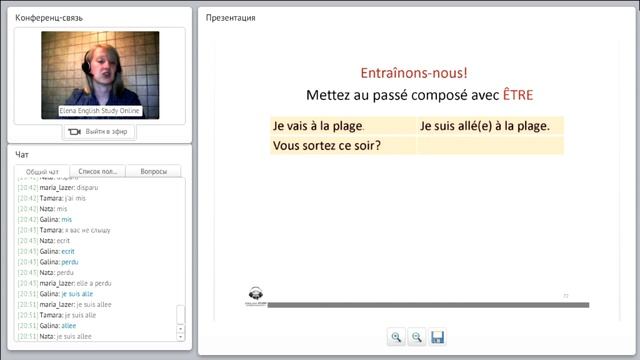Image resolution: width=640 pixels, height=360 pixels.
Task: Click the webcam video of Elena
Action: [x=100, y=75]
